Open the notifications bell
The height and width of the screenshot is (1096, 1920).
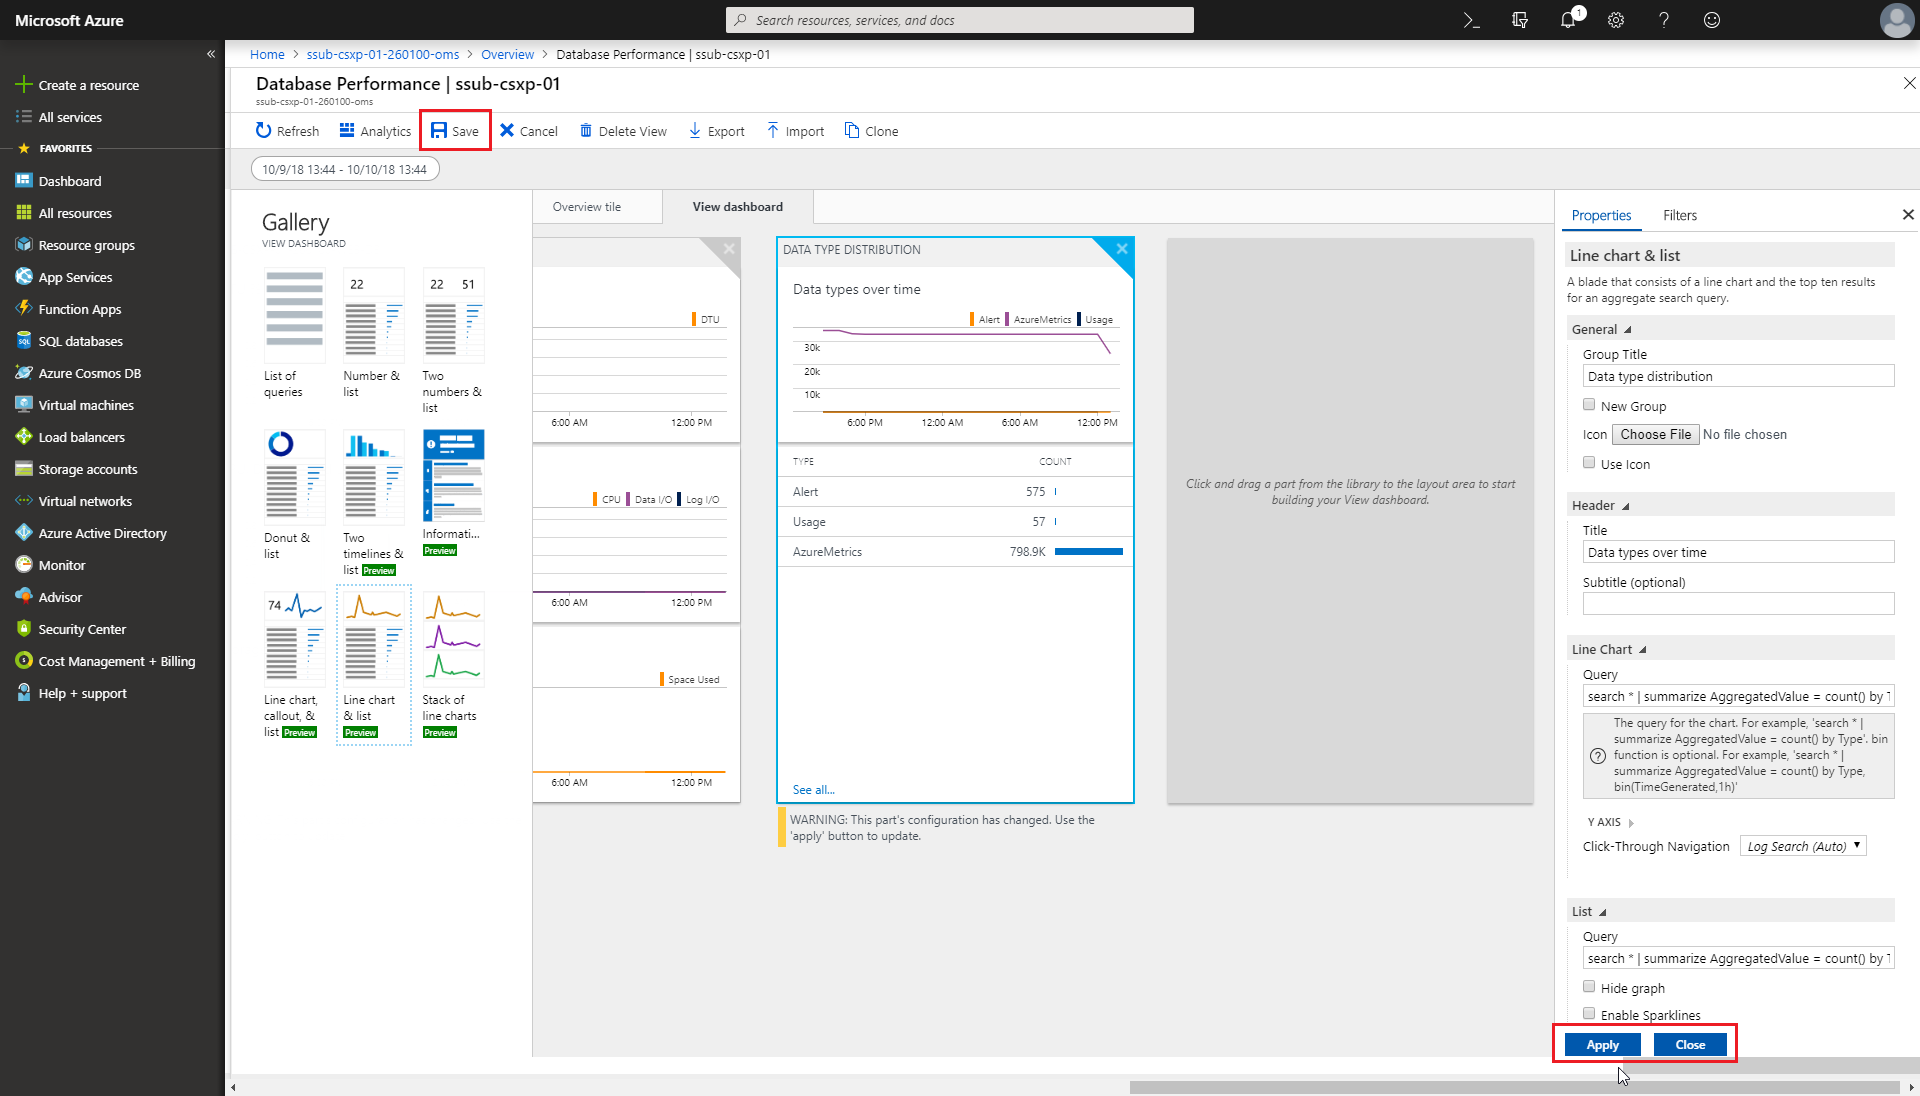1567,20
